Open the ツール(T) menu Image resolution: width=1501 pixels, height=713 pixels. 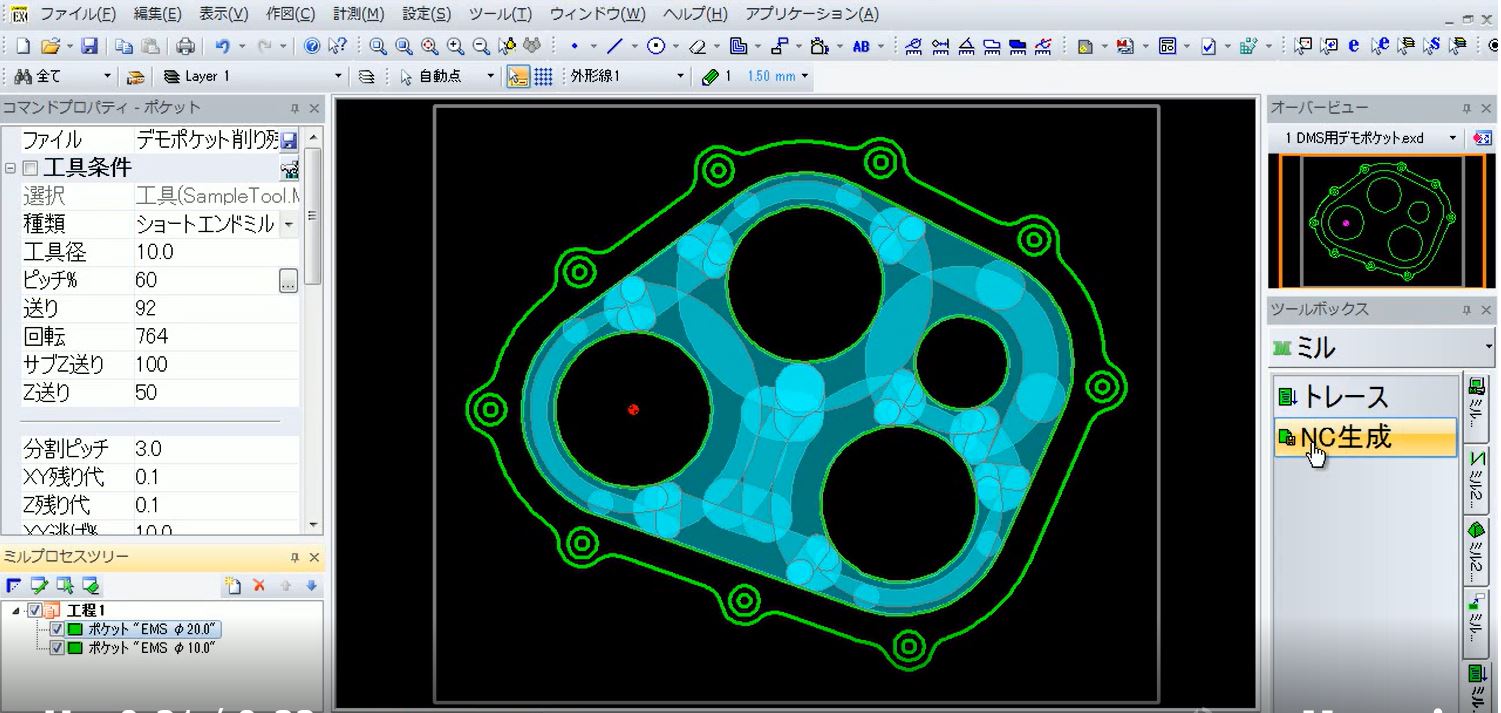pyautogui.click(x=500, y=14)
